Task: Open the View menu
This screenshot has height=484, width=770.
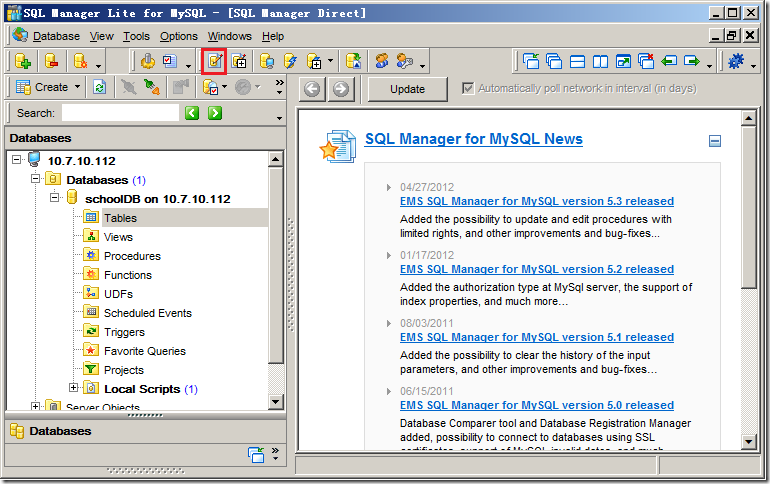Action: click(x=102, y=36)
